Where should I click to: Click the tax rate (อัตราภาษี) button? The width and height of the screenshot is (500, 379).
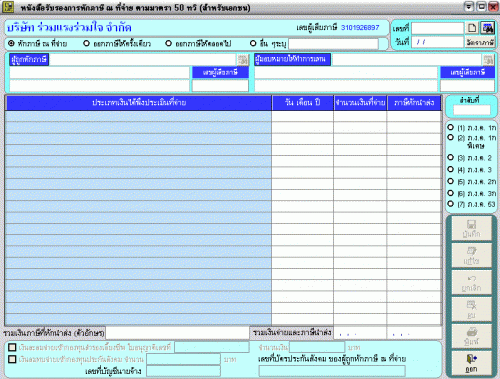(x=480, y=42)
